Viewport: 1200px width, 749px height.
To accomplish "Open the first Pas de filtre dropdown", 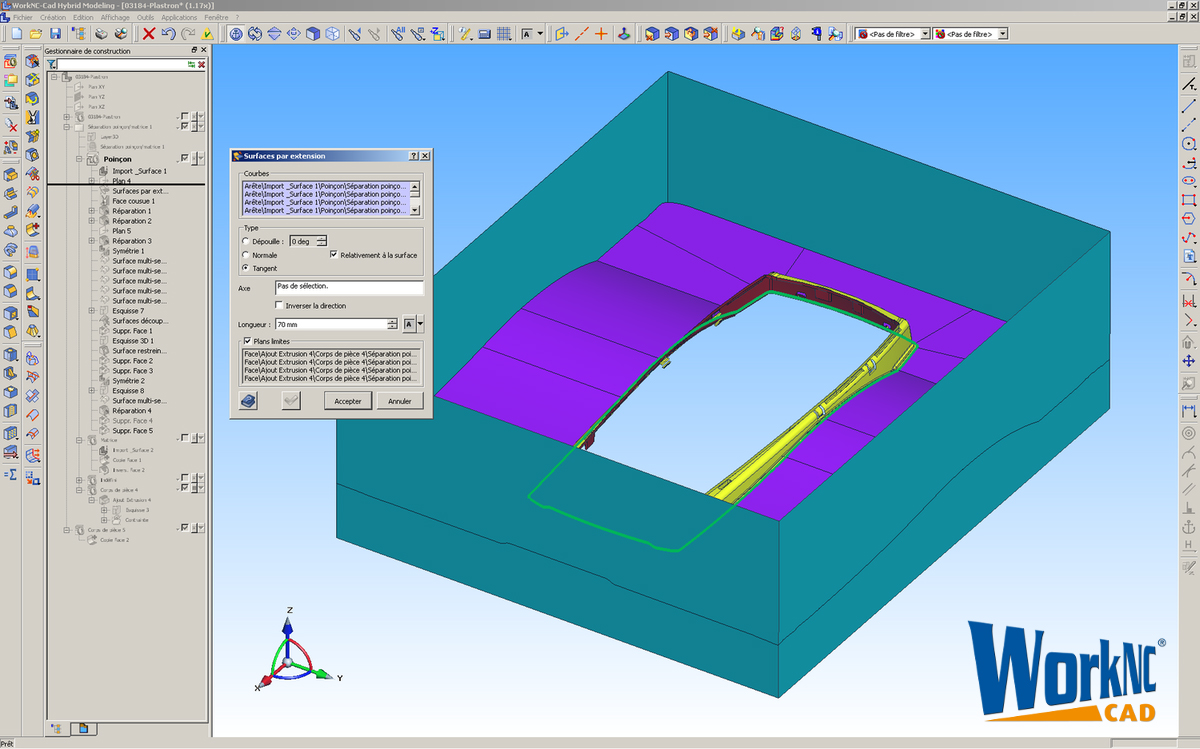I will click(x=924, y=34).
